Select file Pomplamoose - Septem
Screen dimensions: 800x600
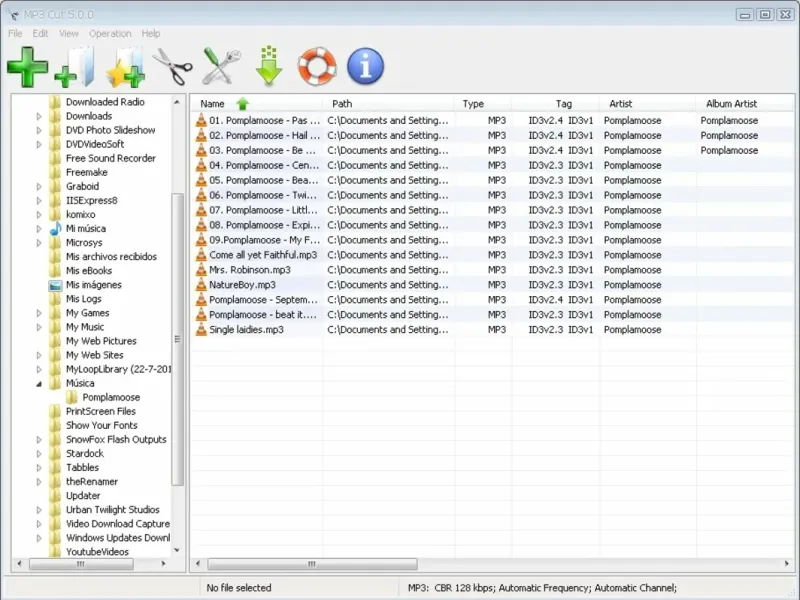coord(263,300)
